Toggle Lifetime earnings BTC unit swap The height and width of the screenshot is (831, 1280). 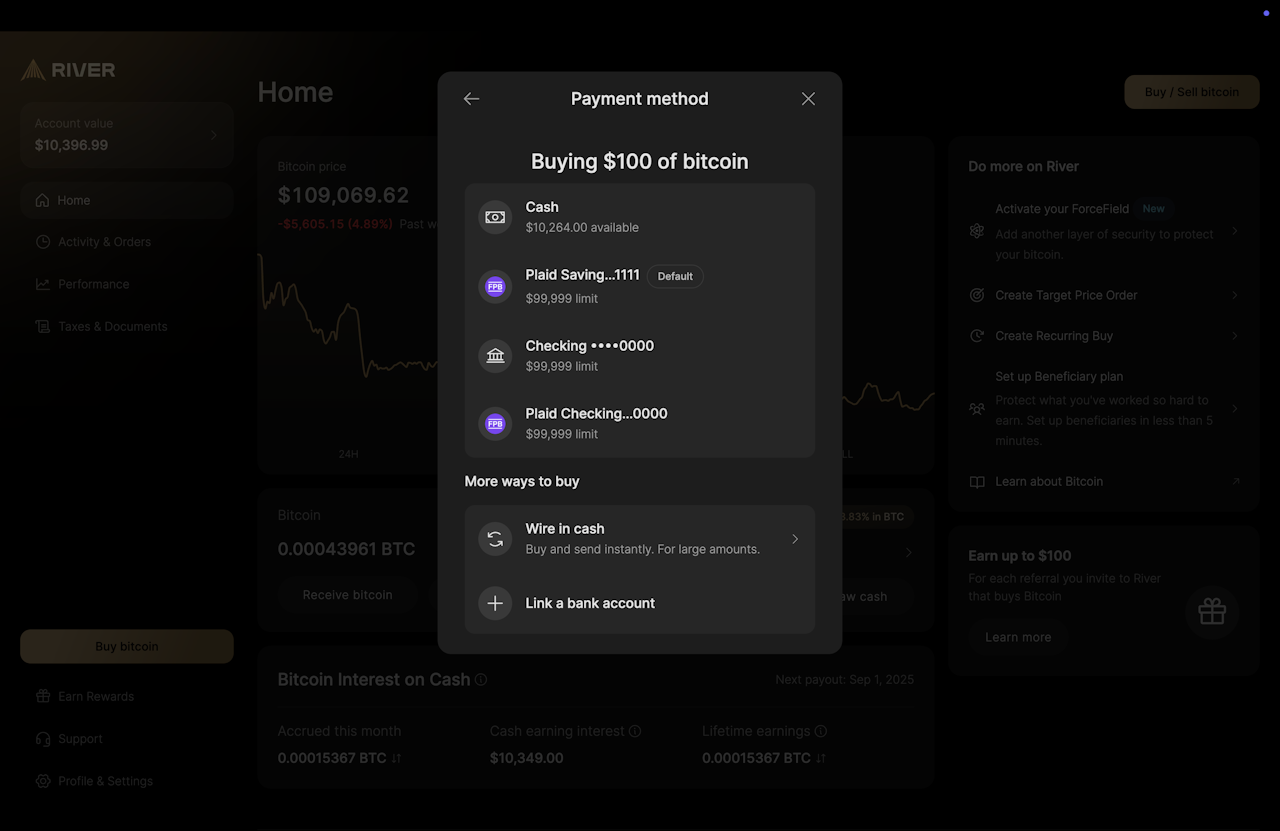point(821,759)
